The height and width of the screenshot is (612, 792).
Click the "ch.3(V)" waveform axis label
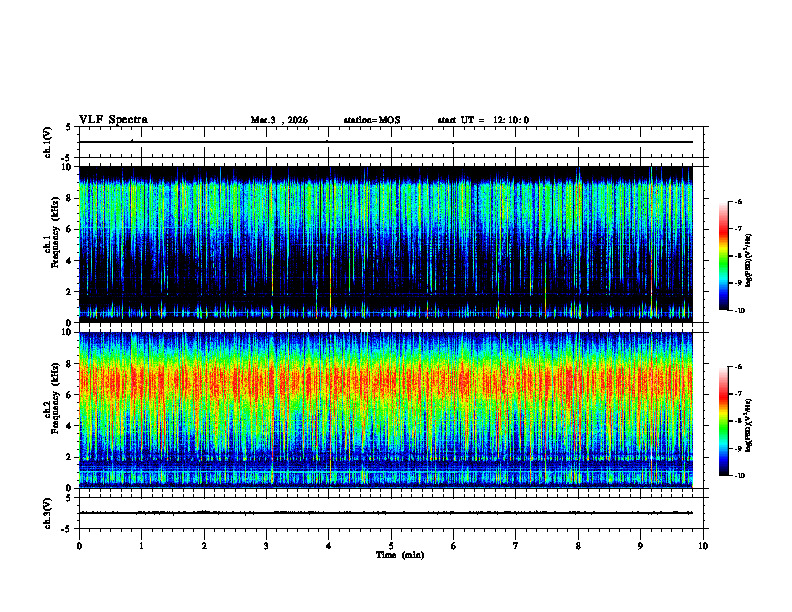click(48, 513)
